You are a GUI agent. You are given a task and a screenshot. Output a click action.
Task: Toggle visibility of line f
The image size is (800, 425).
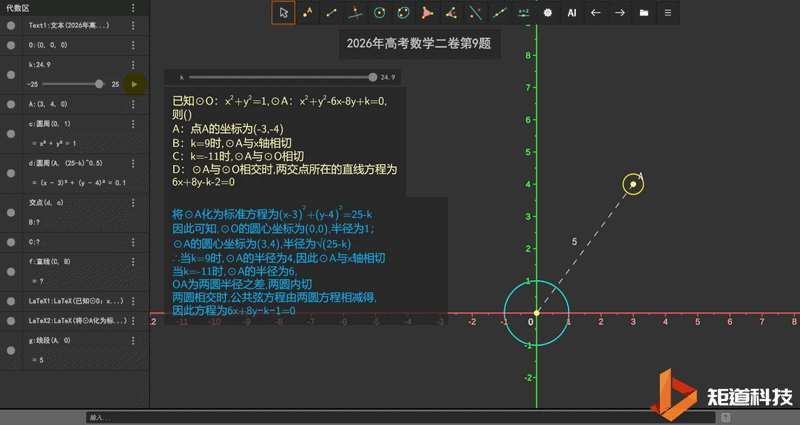[x=11, y=271]
